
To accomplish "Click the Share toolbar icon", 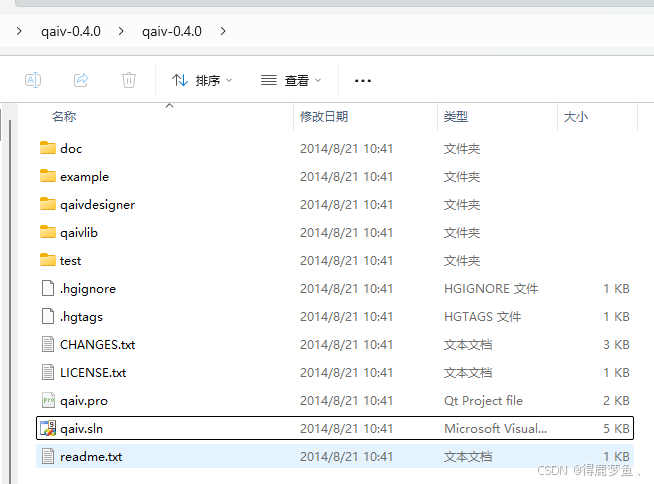I will coord(81,80).
